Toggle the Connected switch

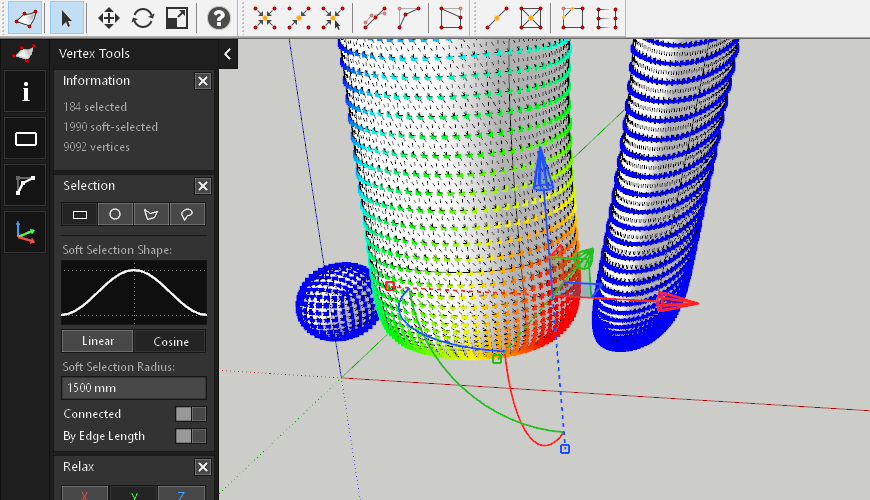(x=190, y=414)
